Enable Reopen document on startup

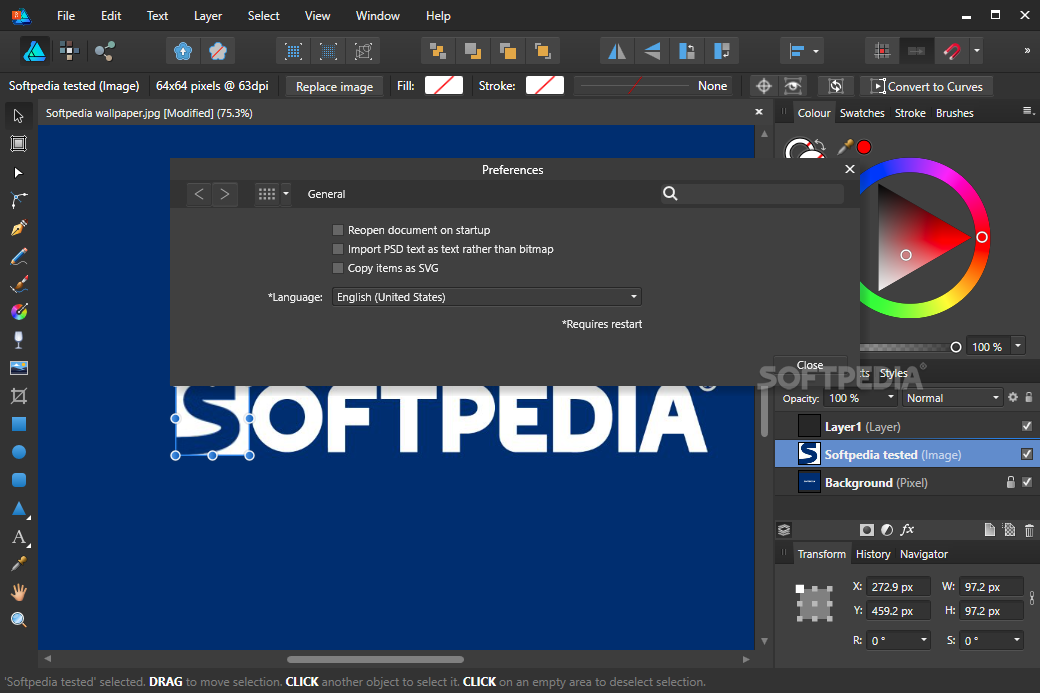point(338,230)
